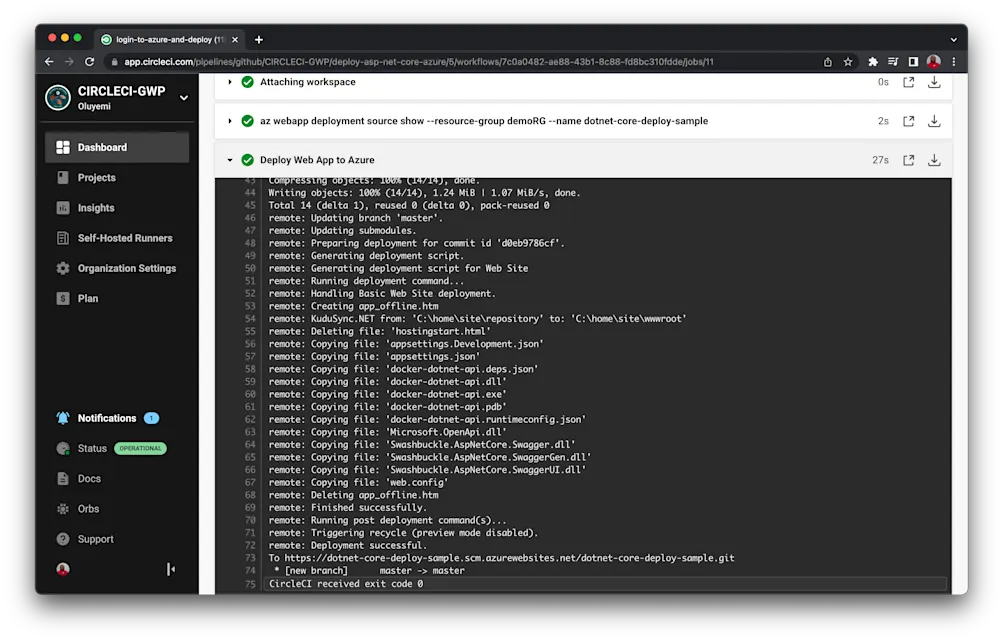The height and width of the screenshot is (641, 1003).
Task: Click log line number 54
Action: click(250, 319)
